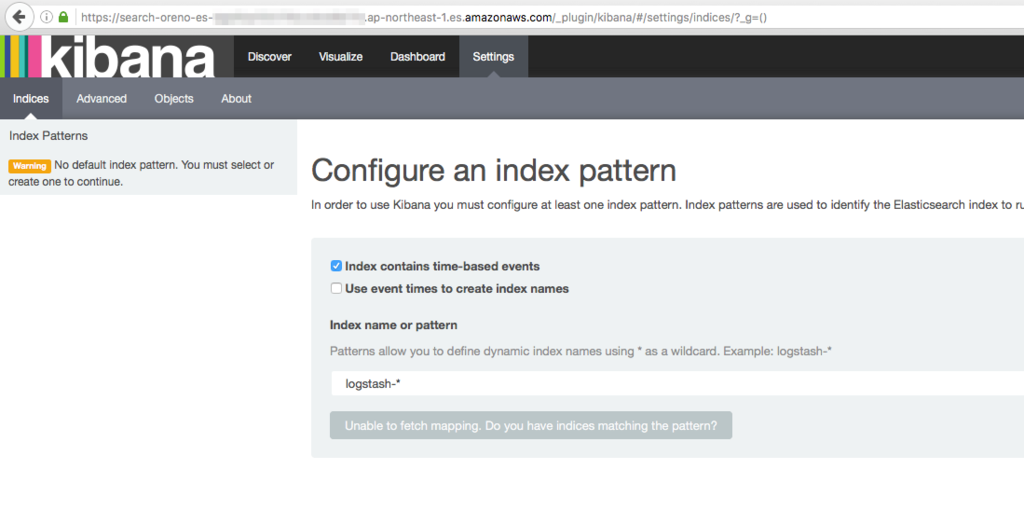The width and height of the screenshot is (1024, 525).
Task: Click the orange Warning badge
Action: click(x=29, y=166)
